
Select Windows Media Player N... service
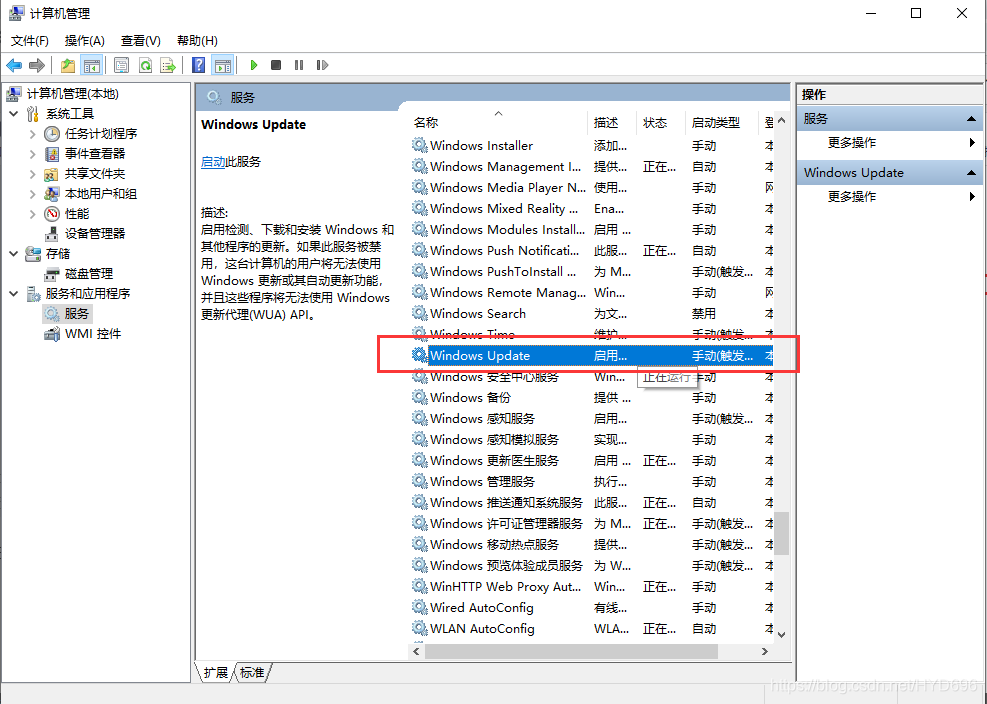592,188
